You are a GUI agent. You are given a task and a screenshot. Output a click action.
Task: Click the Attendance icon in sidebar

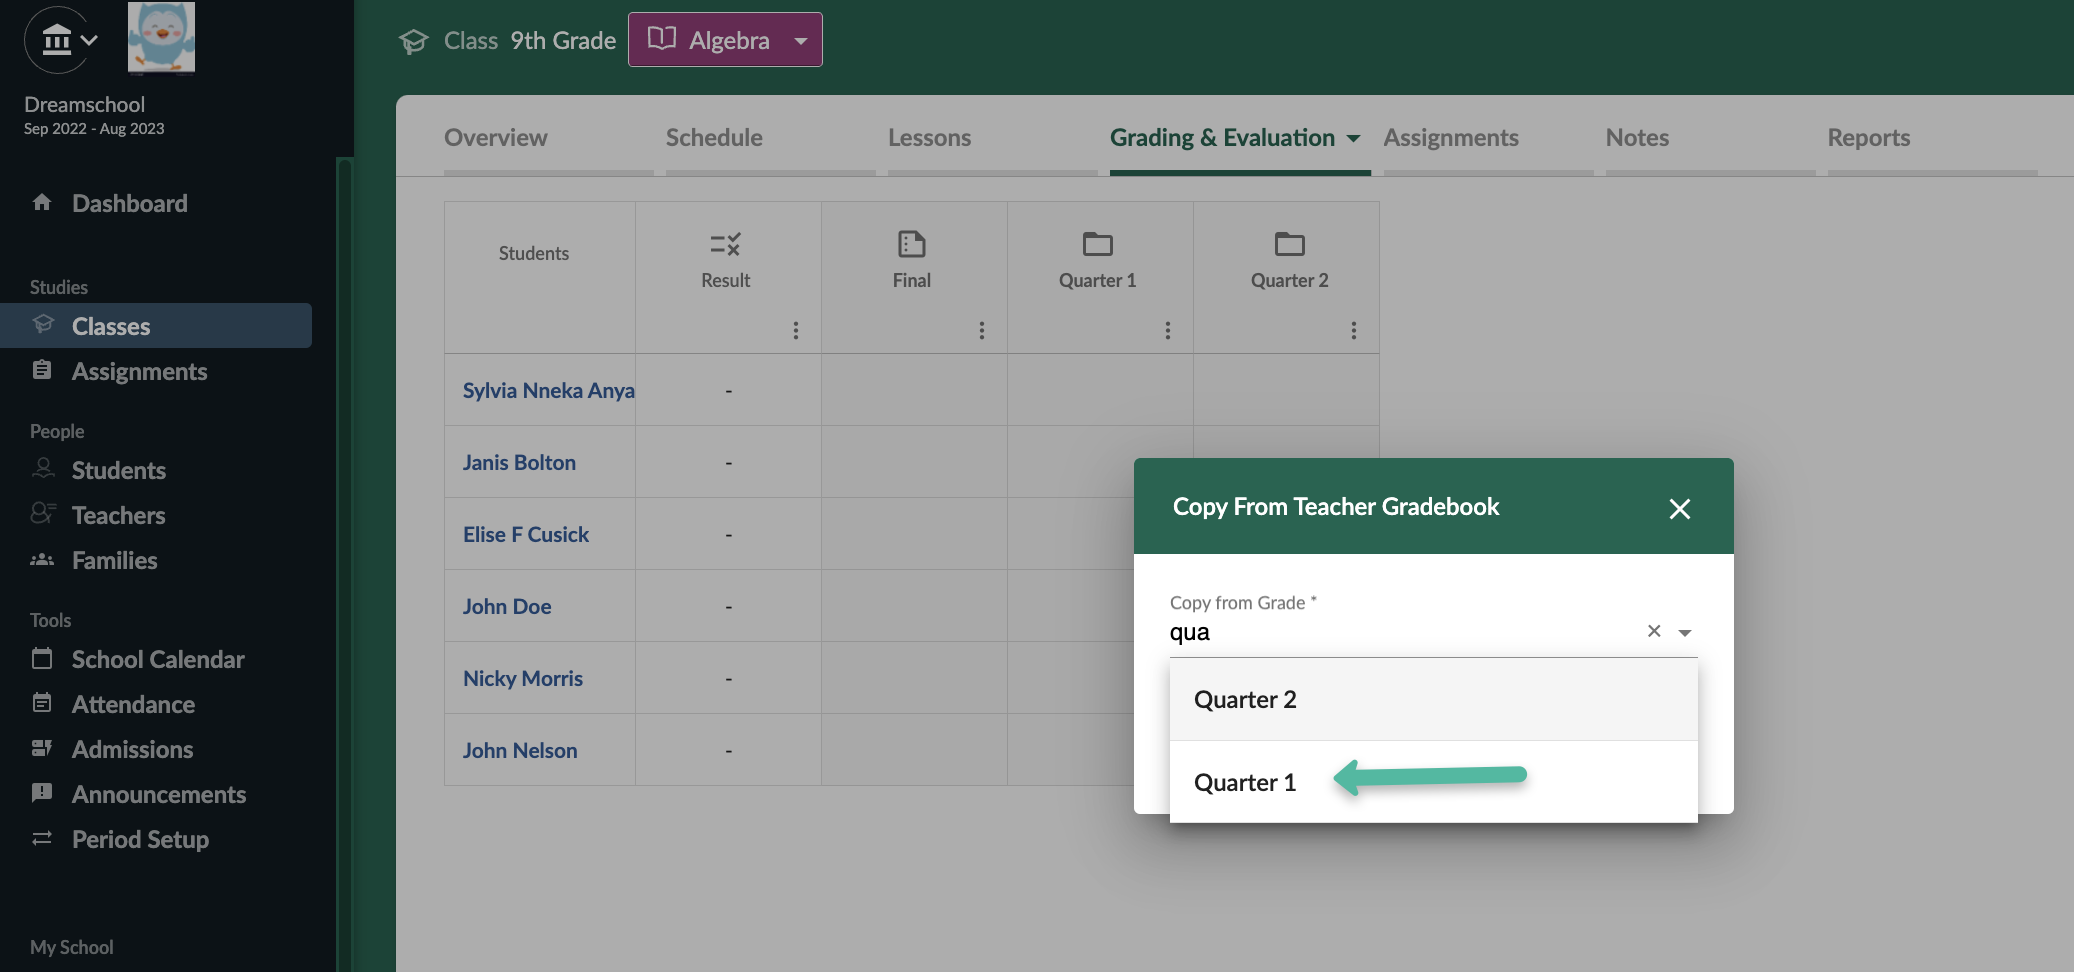pyautogui.click(x=42, y=703)
